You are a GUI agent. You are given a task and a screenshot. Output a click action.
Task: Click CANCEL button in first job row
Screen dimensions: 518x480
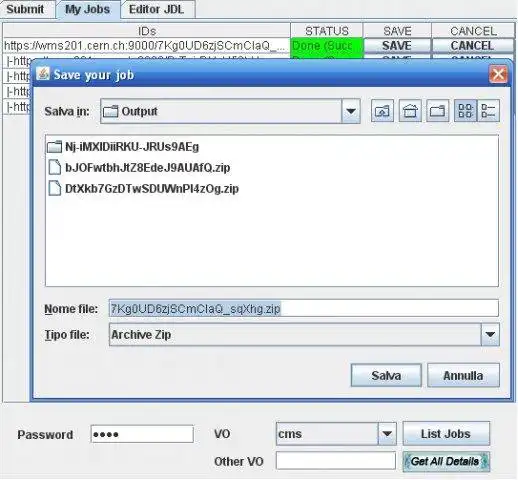tap(472, 46)
